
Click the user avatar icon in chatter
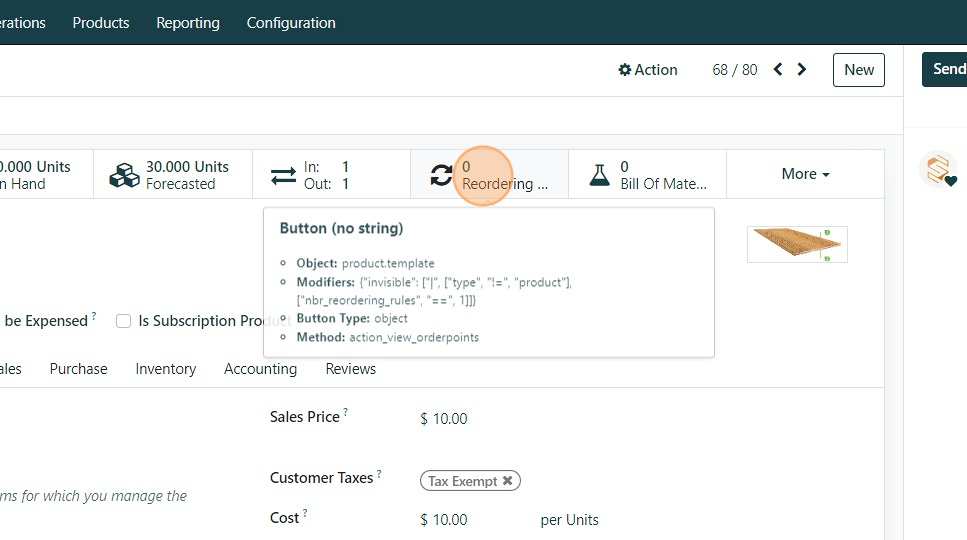(938, 170)
